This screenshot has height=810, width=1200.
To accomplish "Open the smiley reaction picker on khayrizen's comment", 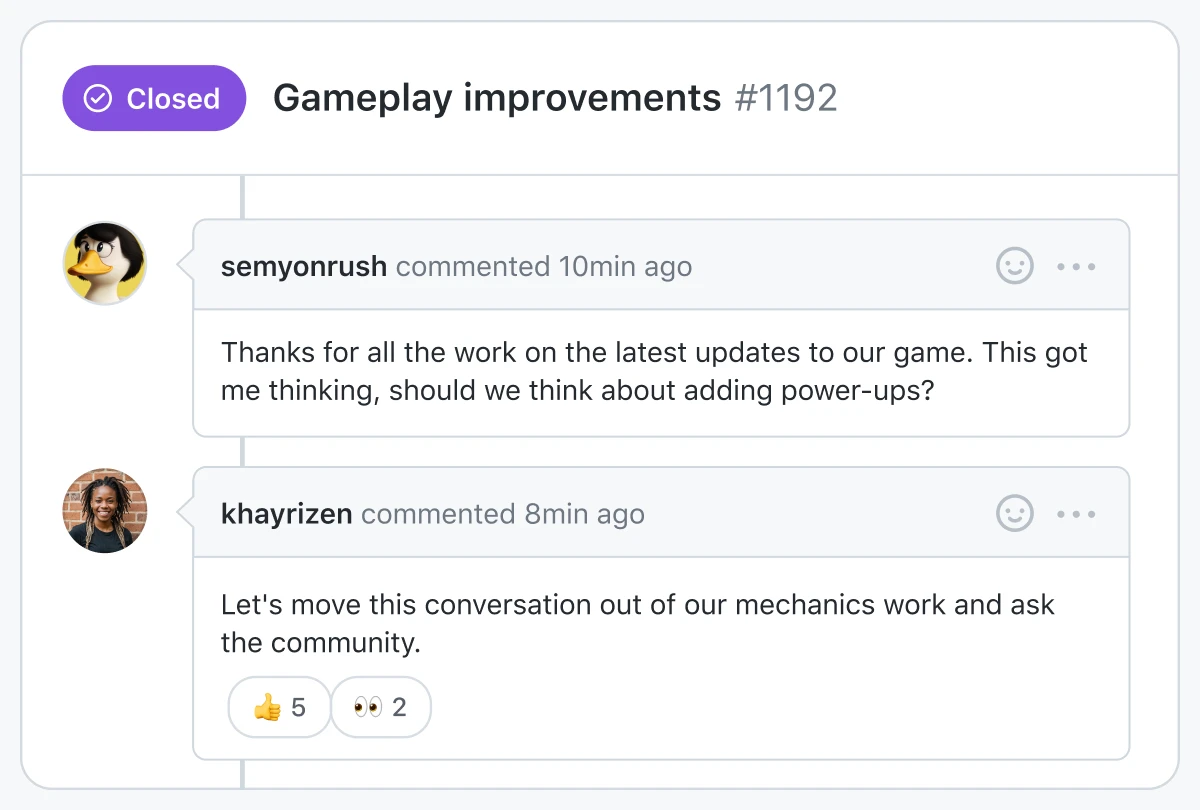I will tap(1014, 514).
